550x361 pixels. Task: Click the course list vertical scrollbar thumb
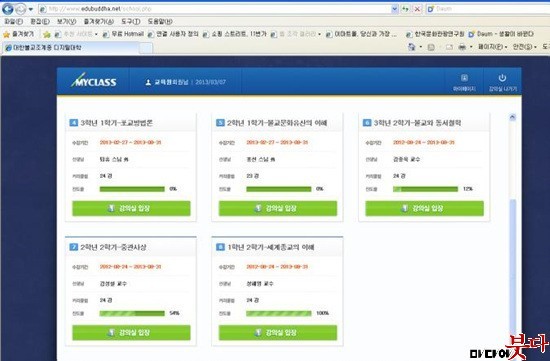pyautogui.click(x=512, y=267)
